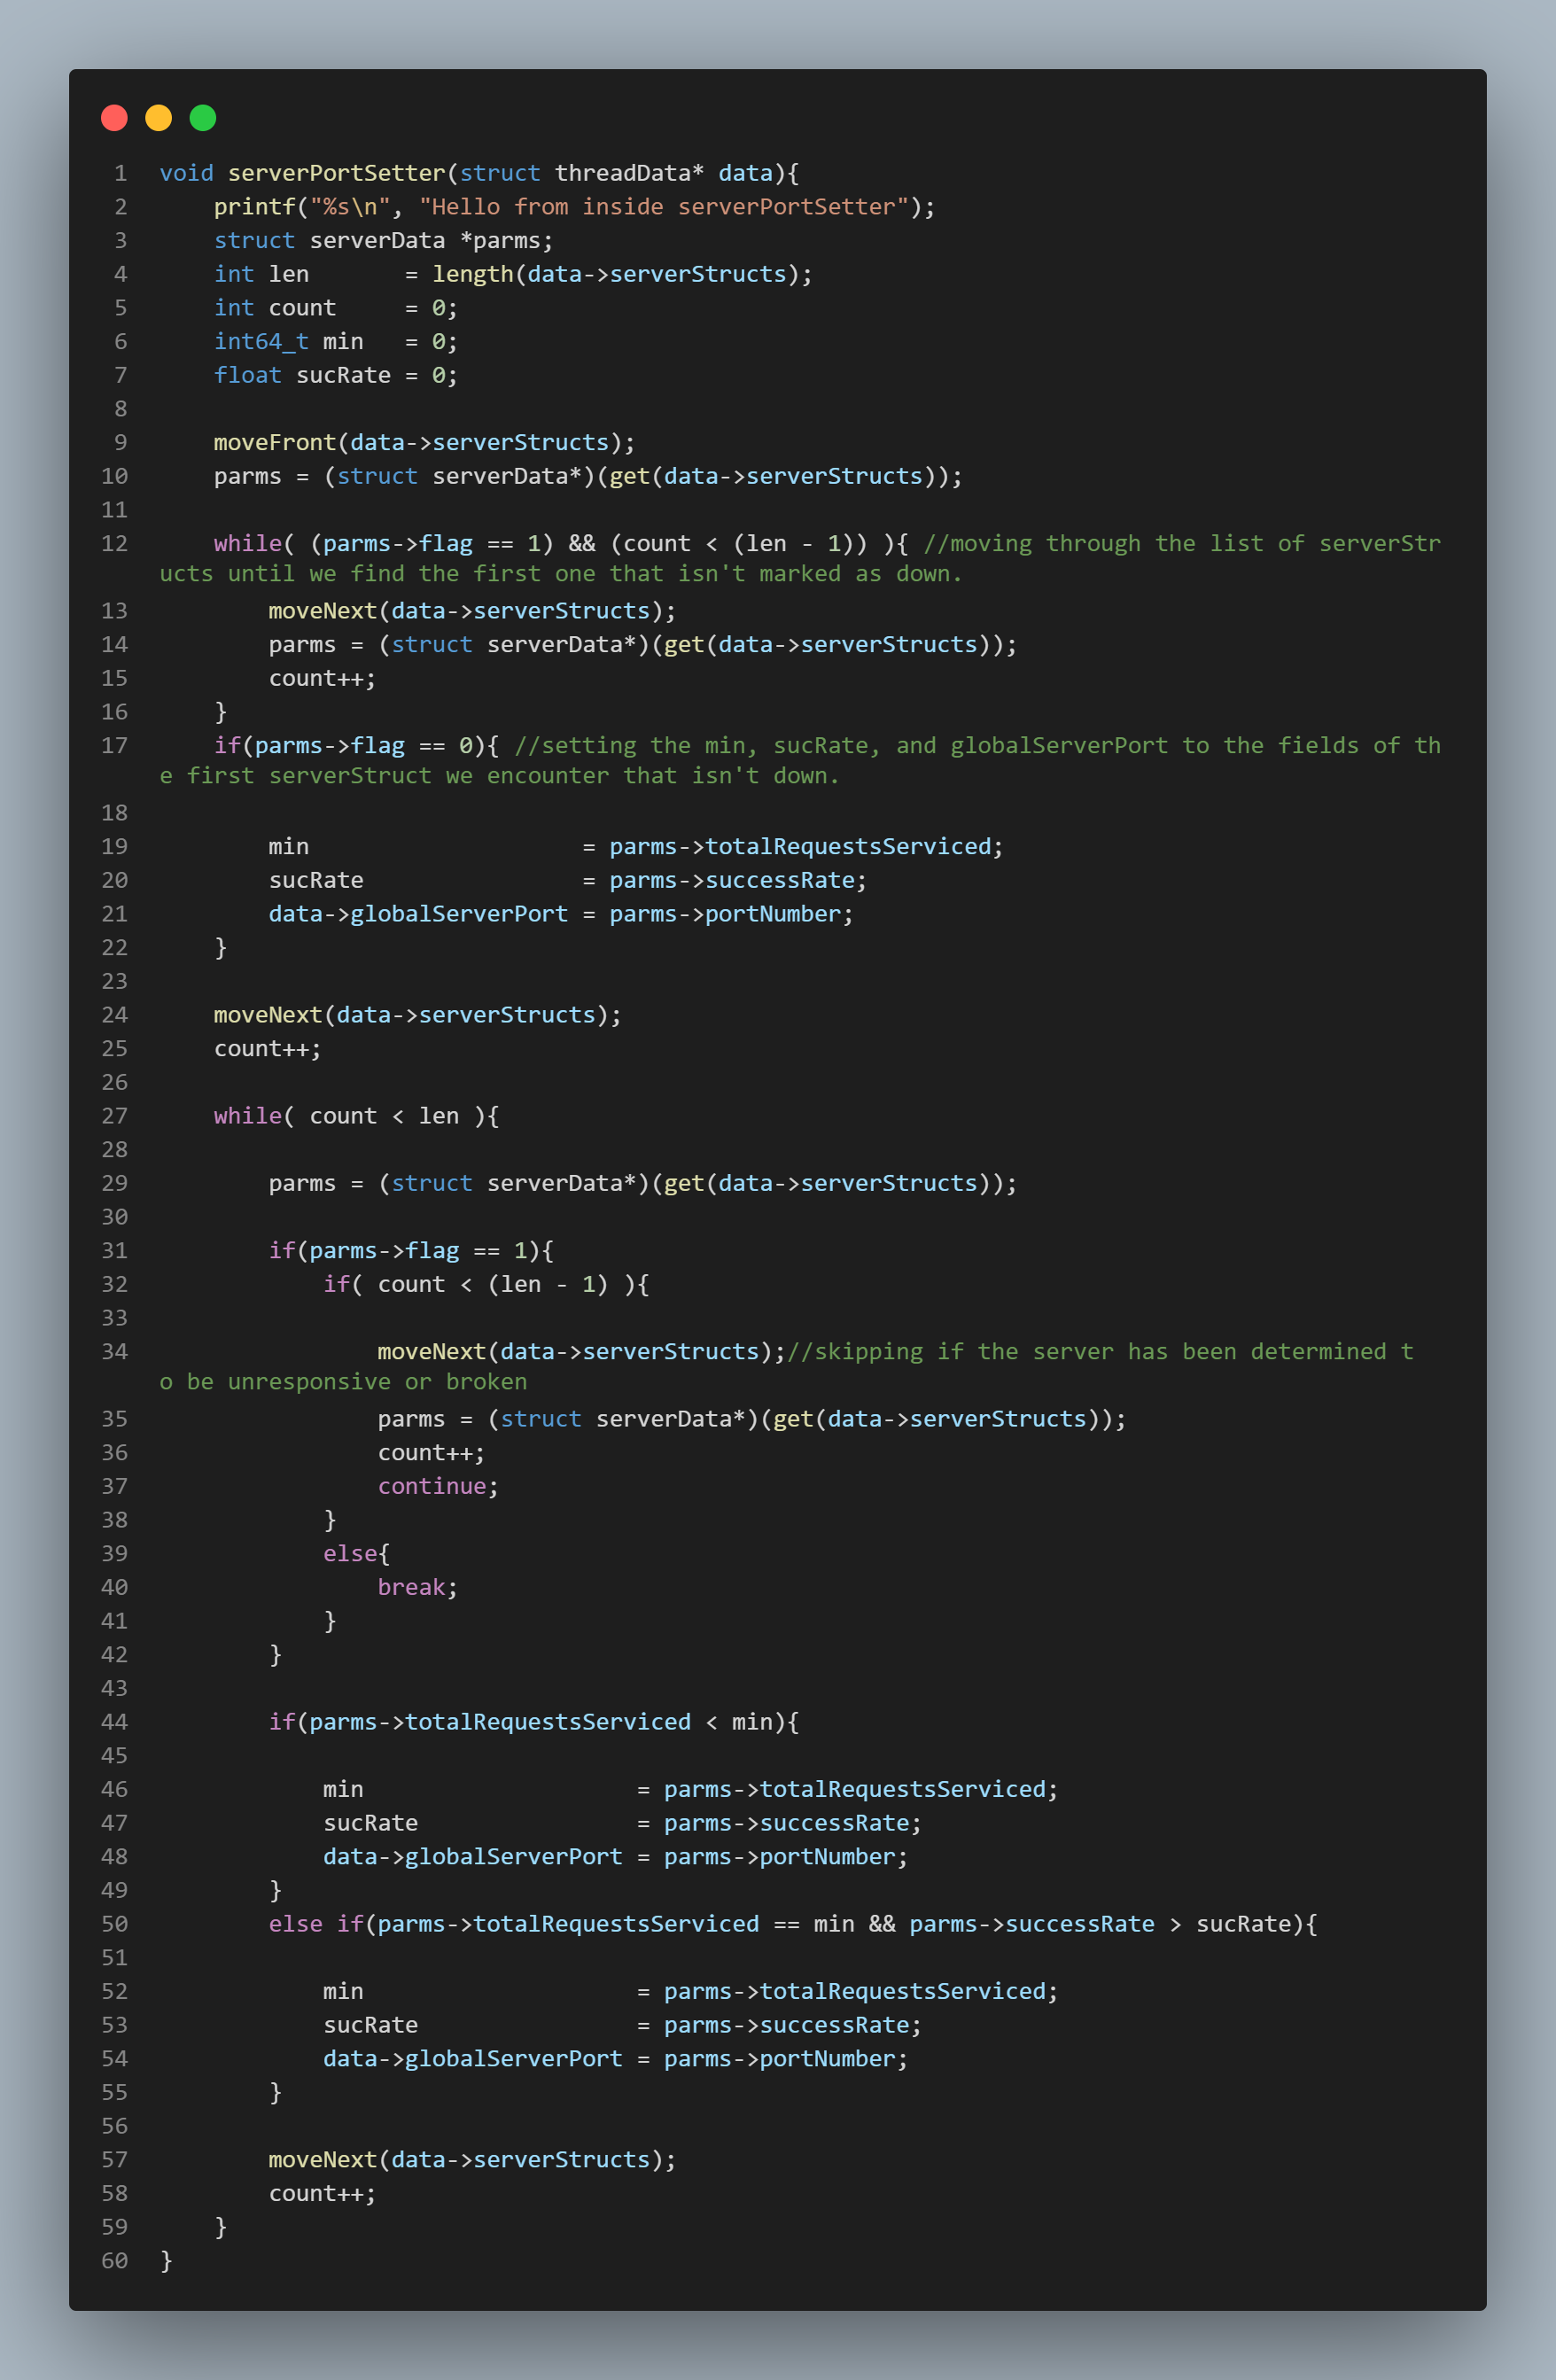
Task: Click successRate on line 53
Action: click(x=834, y=2025)
